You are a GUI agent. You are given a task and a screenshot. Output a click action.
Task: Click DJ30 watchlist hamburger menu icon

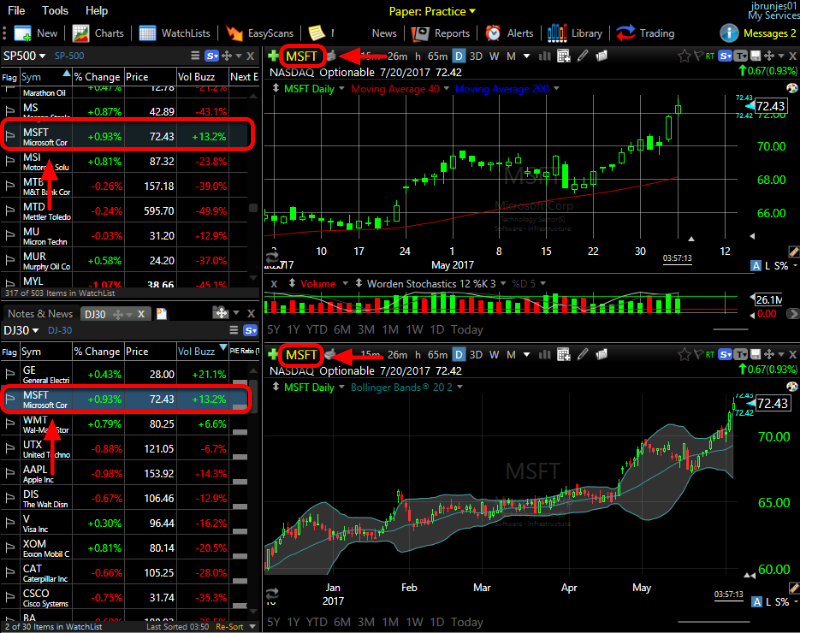coord(234,330)
